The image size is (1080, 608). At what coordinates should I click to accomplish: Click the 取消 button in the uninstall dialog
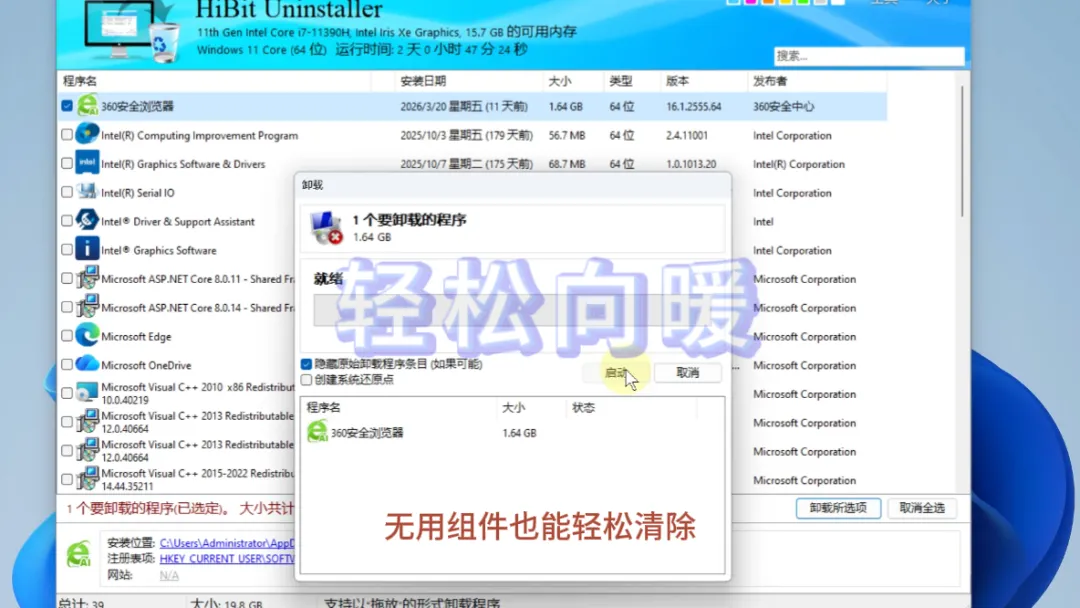687,373
